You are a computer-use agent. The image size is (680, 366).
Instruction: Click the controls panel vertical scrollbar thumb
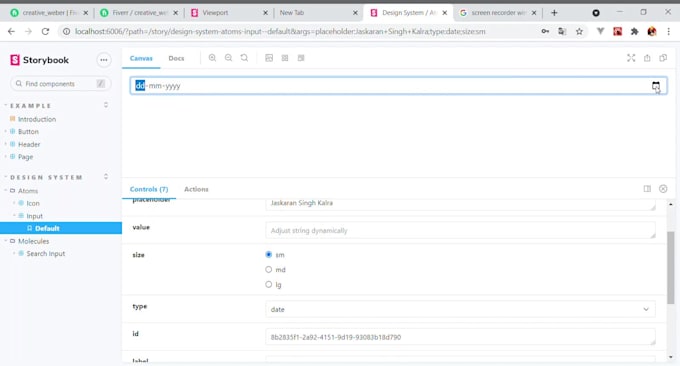pos(670,268)
